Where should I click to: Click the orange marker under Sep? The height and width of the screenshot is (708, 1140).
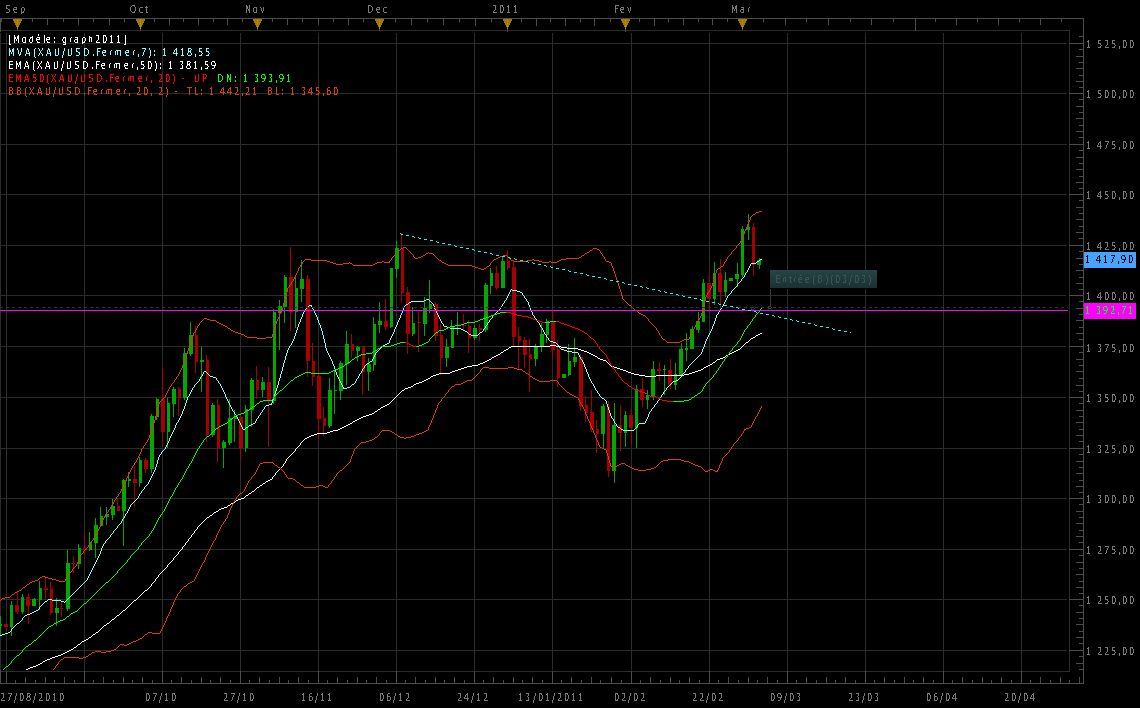(17, 24)
